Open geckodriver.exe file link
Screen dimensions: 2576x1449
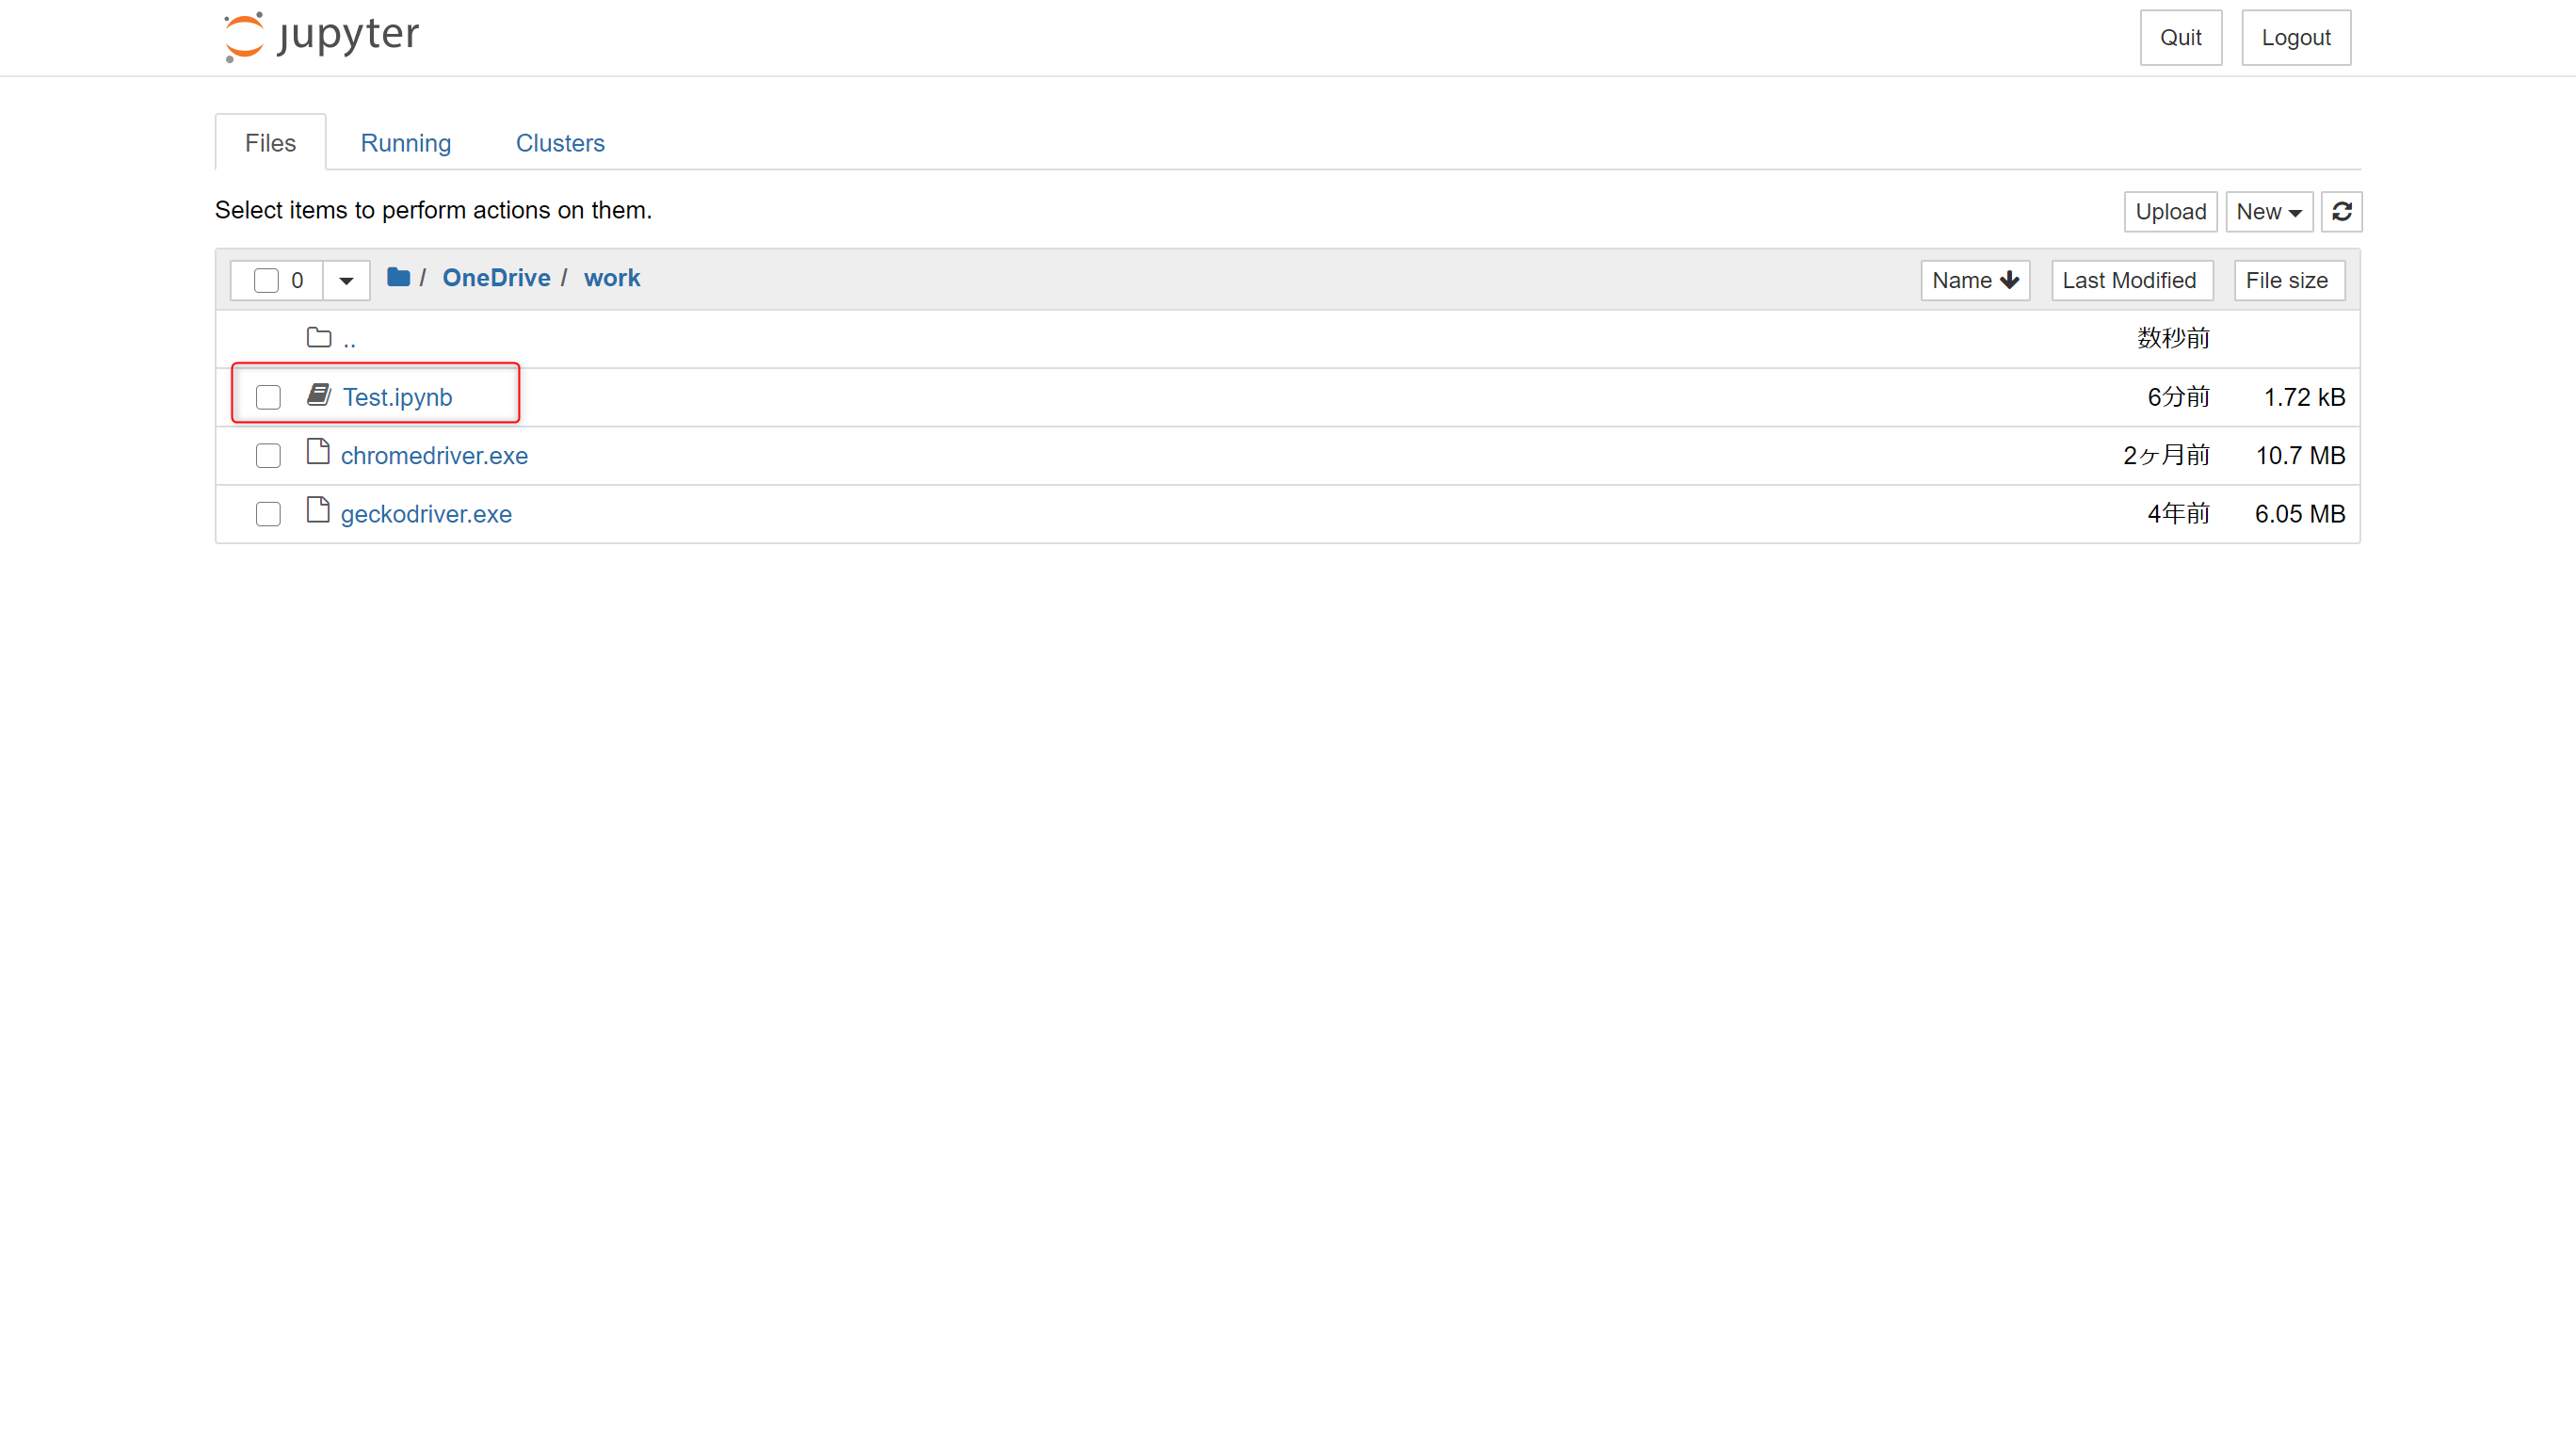(x=426, y=514)
